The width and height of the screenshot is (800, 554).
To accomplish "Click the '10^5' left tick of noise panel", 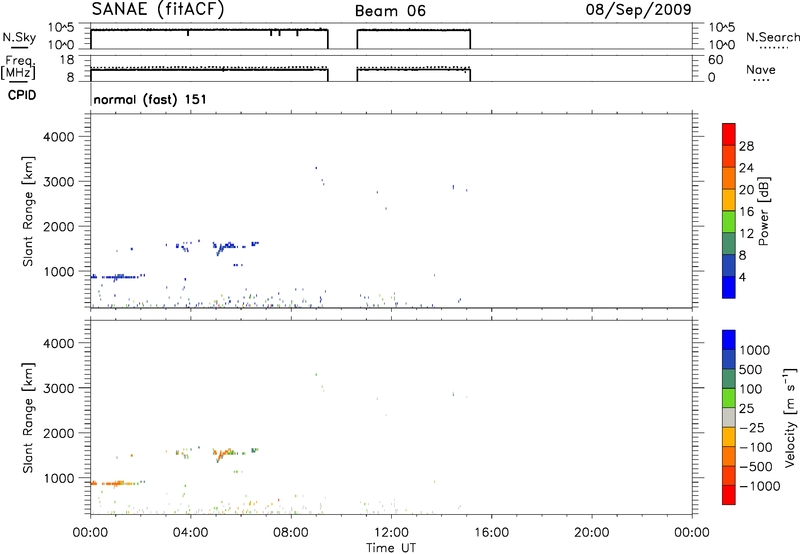I will 61,27.
